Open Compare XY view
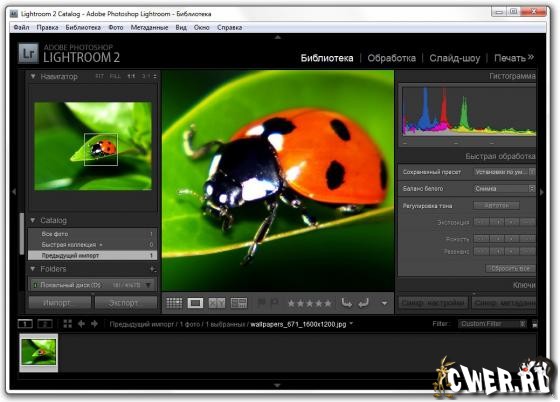The width and height of the screenshot is (560, 402). pos(217,303)
